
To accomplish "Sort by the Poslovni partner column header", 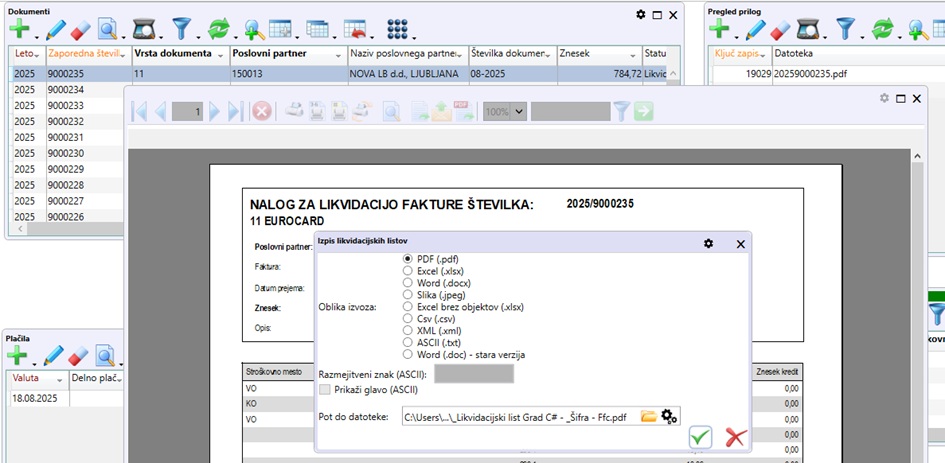I will 270,53.
